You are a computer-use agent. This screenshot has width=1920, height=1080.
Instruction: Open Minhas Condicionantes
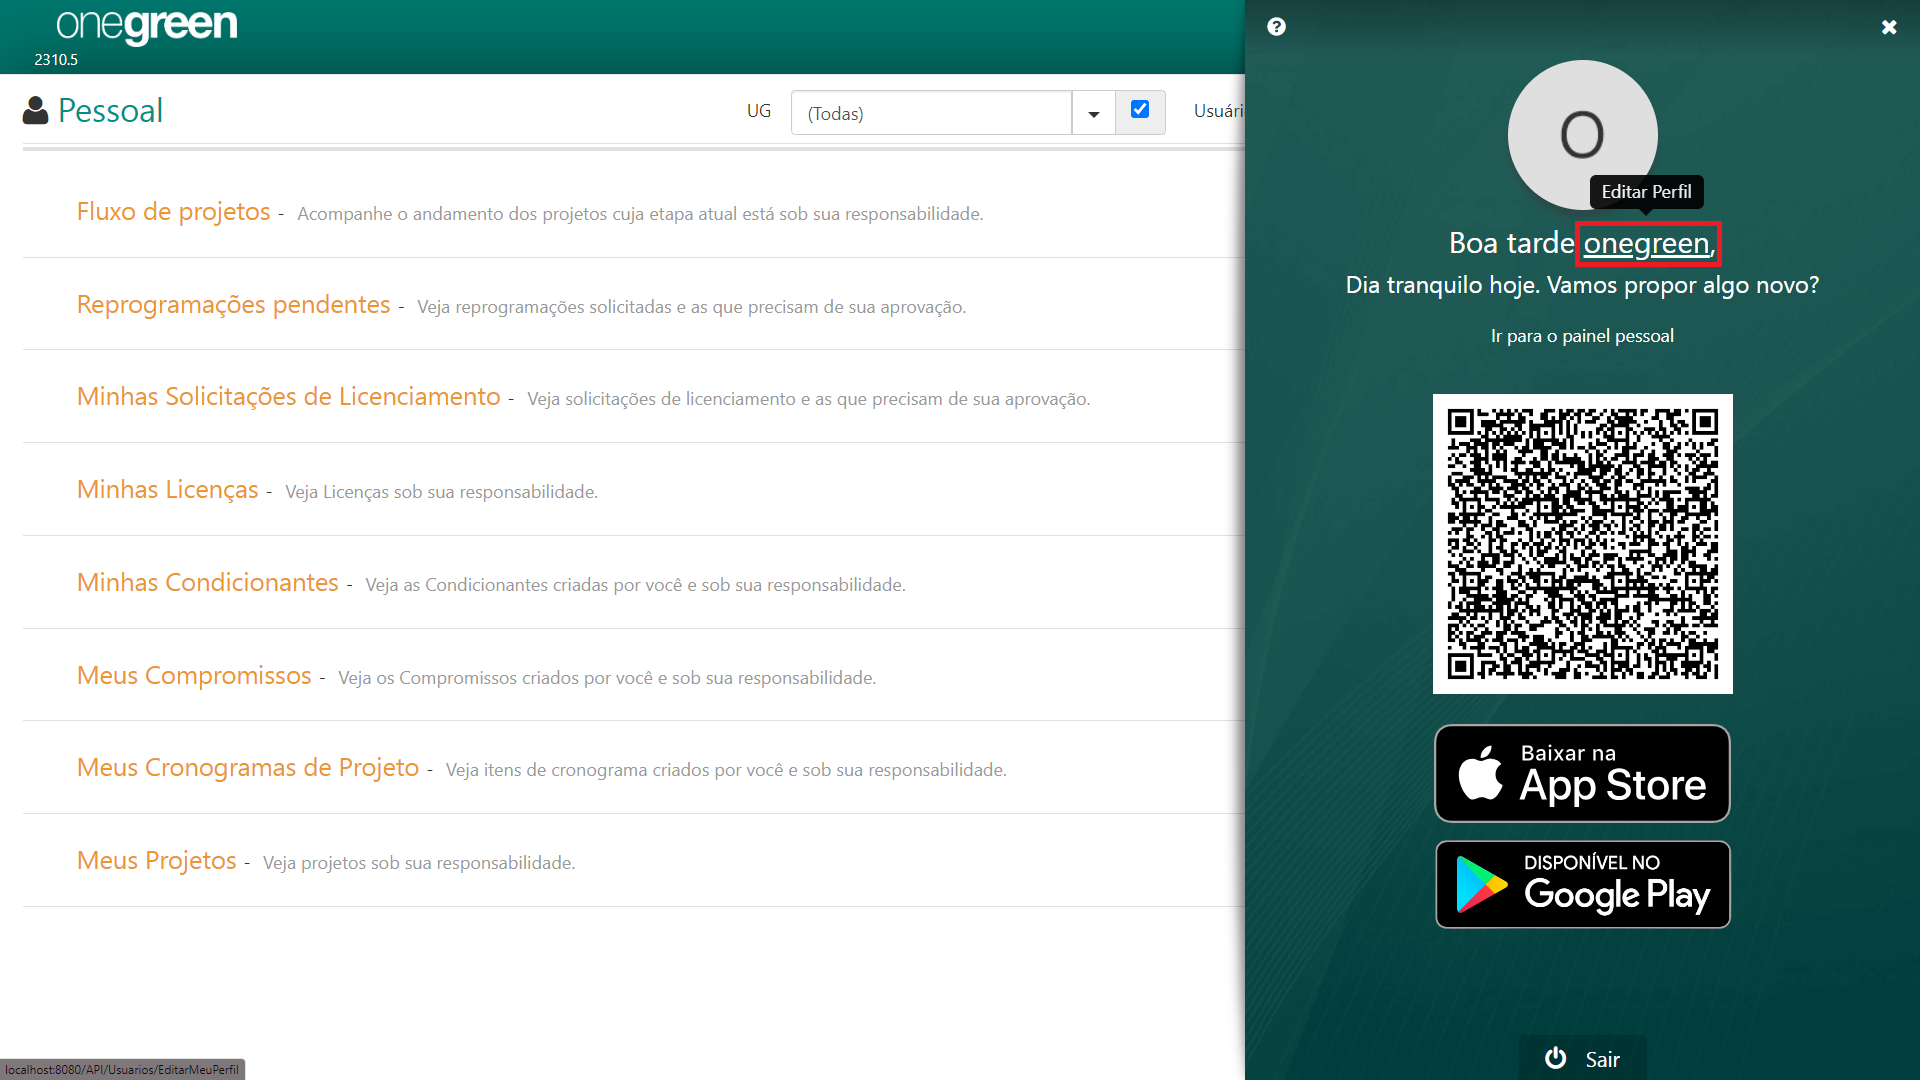tap(208, 582)
